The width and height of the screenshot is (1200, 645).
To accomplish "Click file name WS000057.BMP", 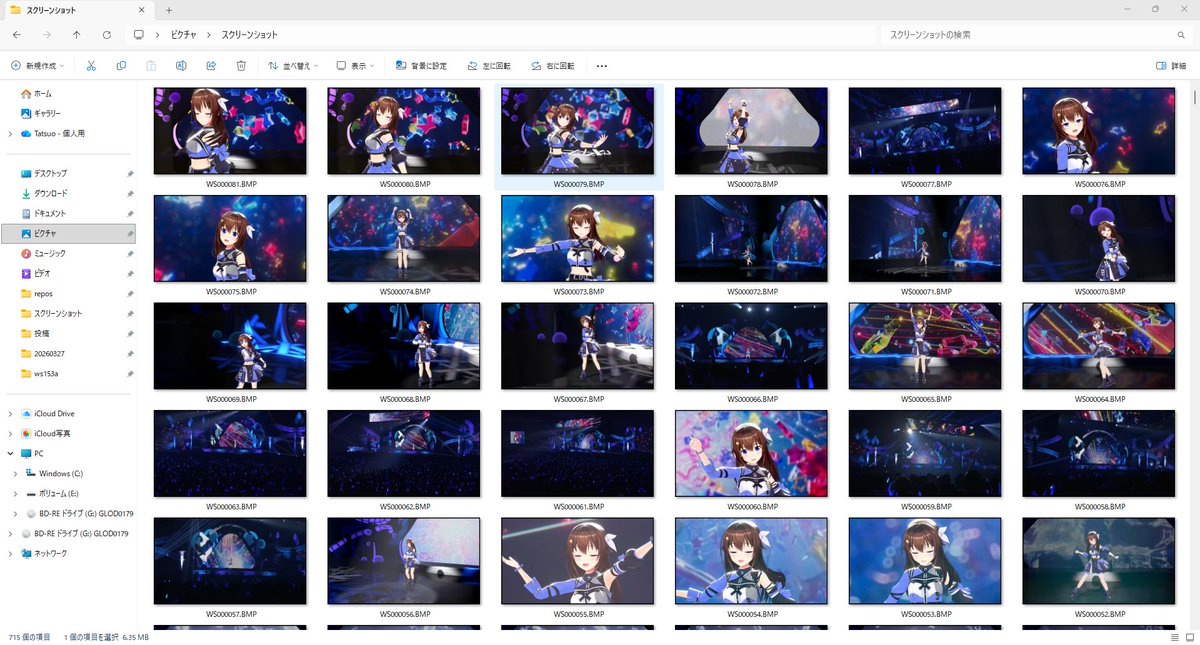I will click(231, 613).
